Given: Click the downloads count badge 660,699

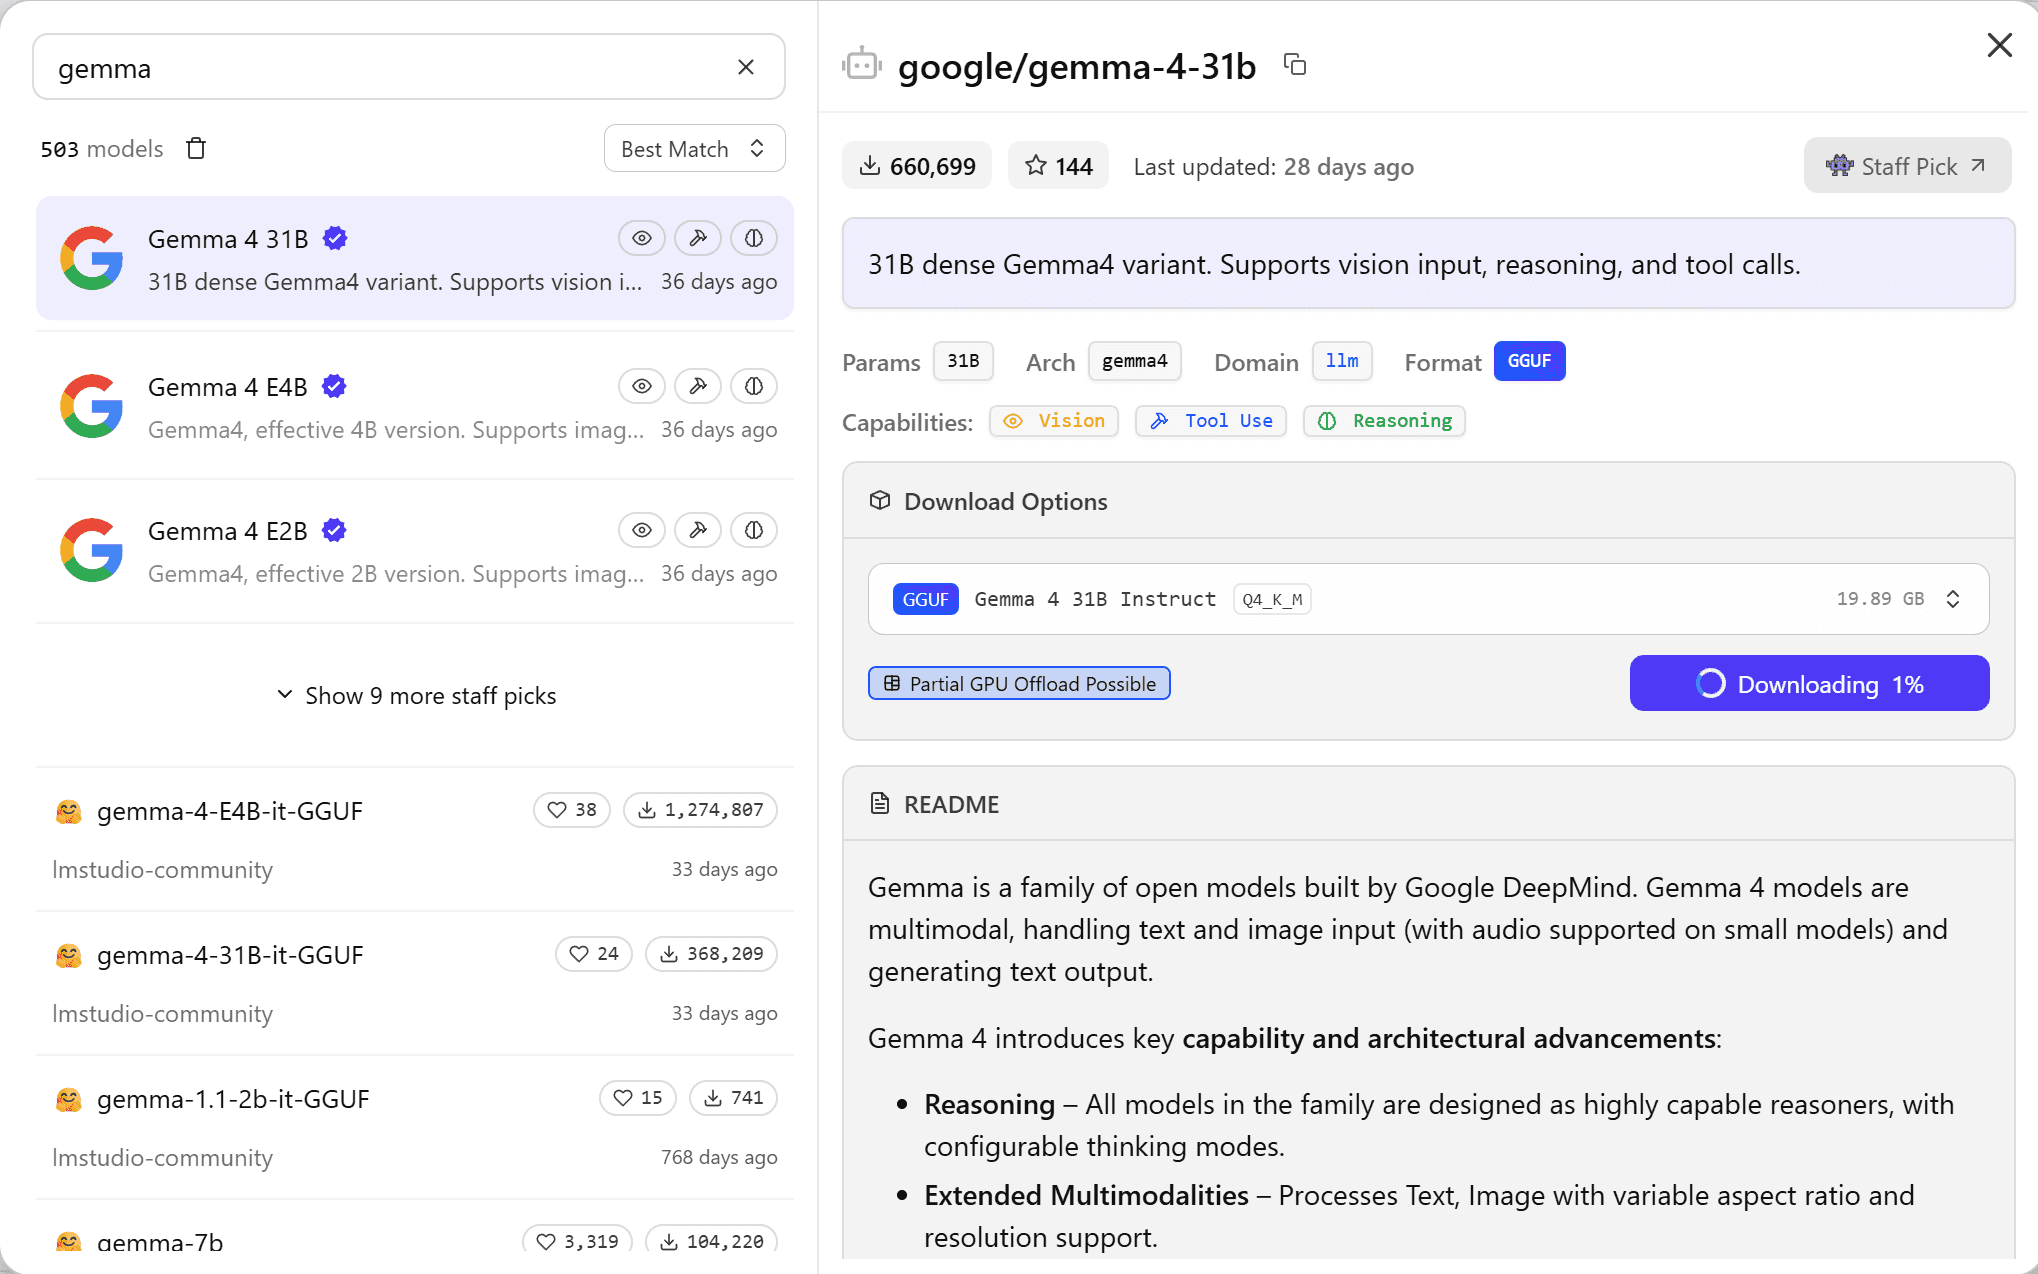Looking at the screenshot, I should coord(917,166).
